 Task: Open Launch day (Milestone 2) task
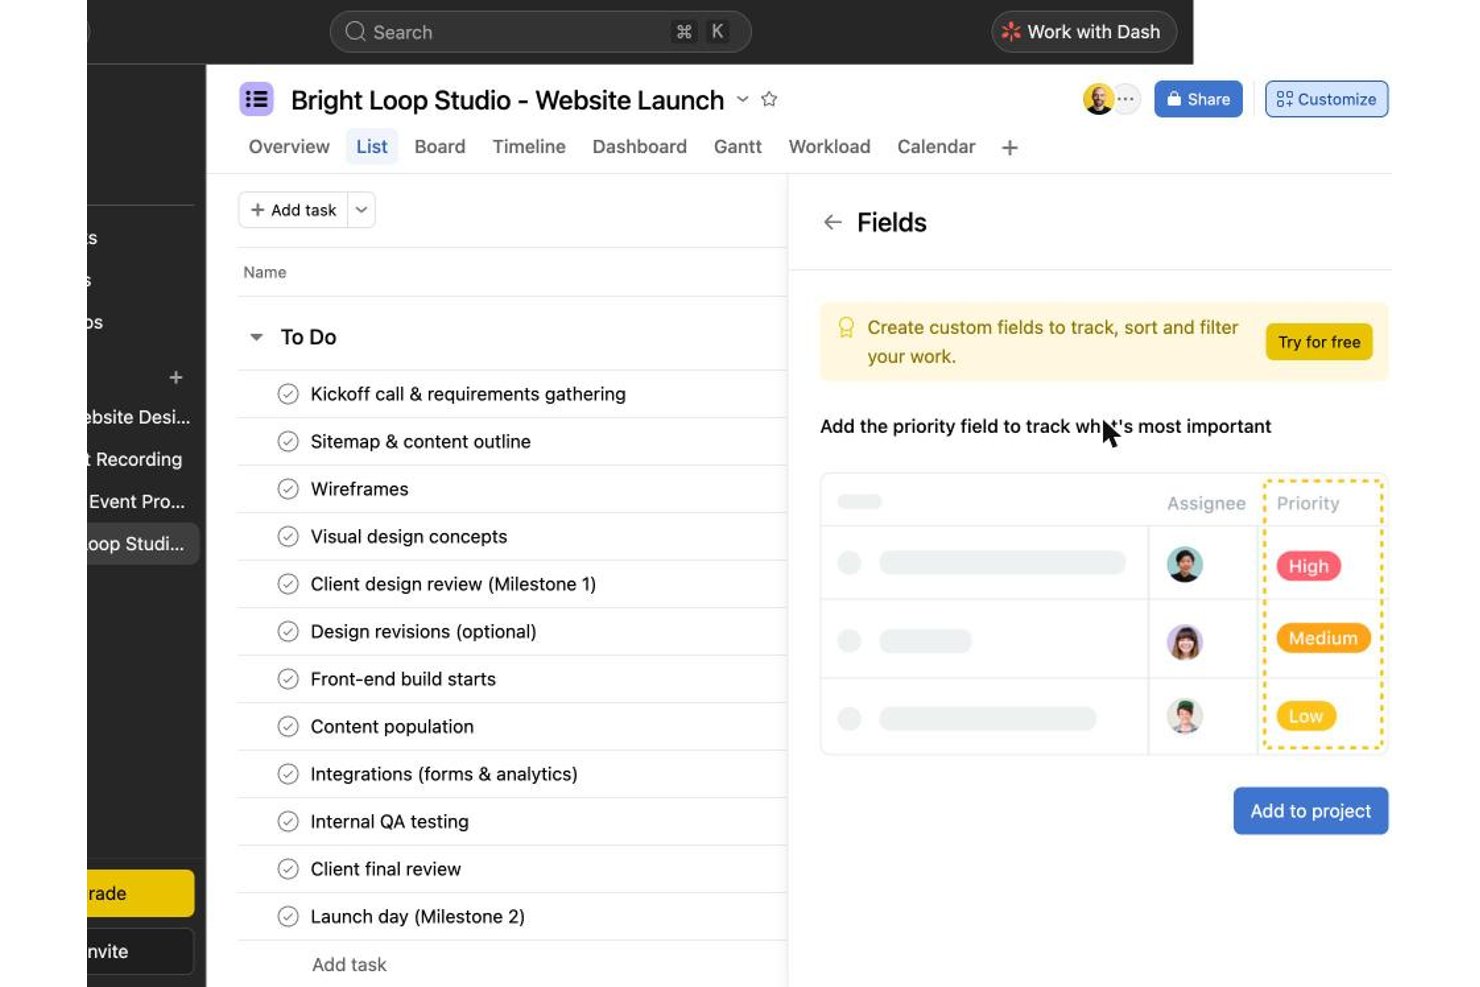(x=417, y=916)
